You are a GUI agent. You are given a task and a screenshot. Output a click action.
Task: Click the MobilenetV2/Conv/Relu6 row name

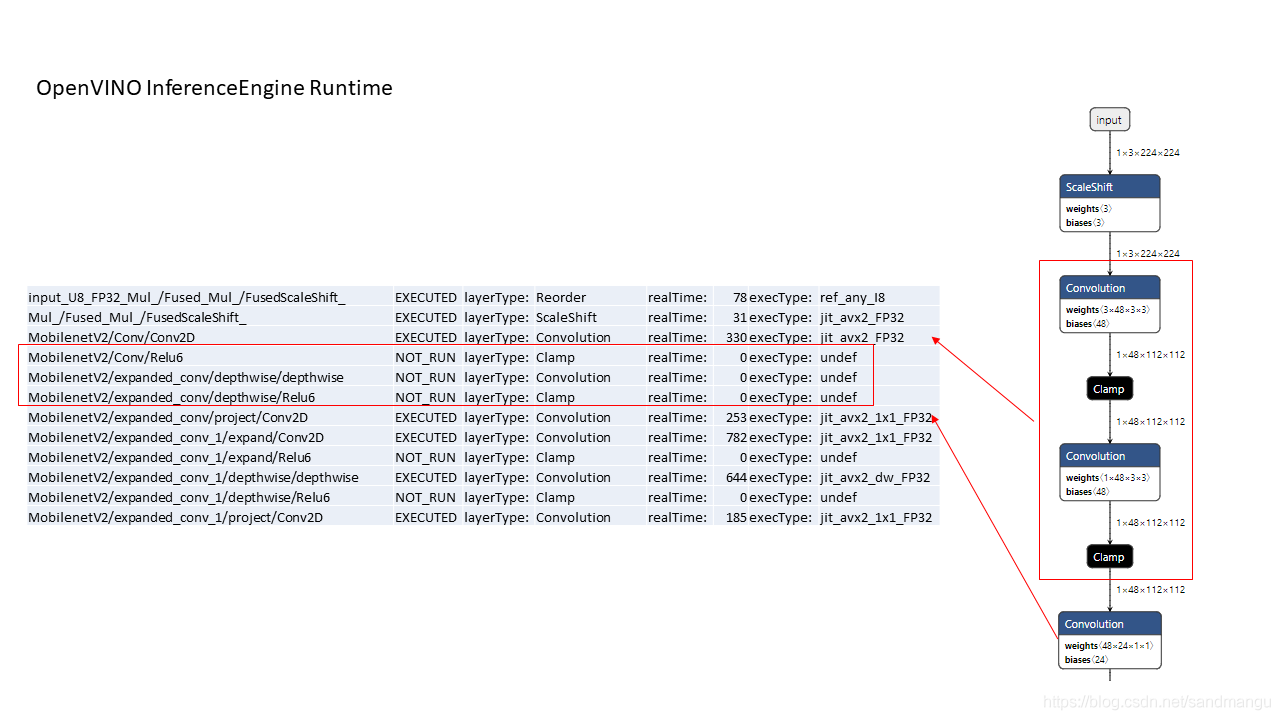(105, 357)
